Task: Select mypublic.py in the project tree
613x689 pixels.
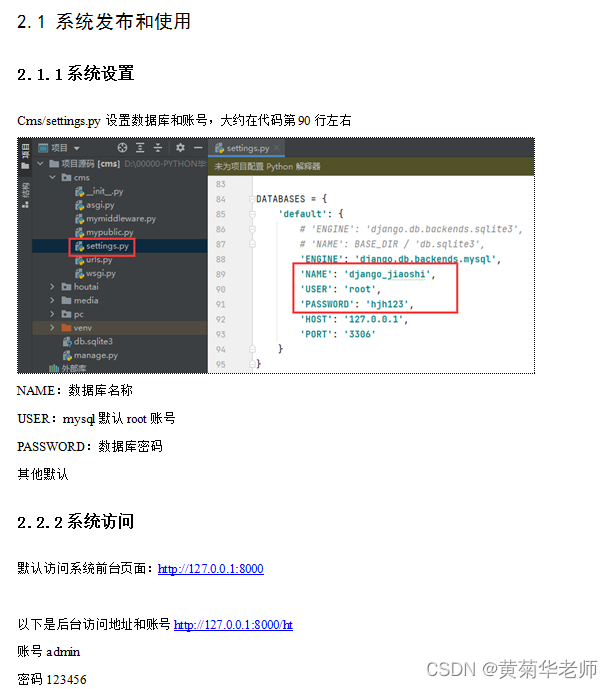Action: click(109, 232)
